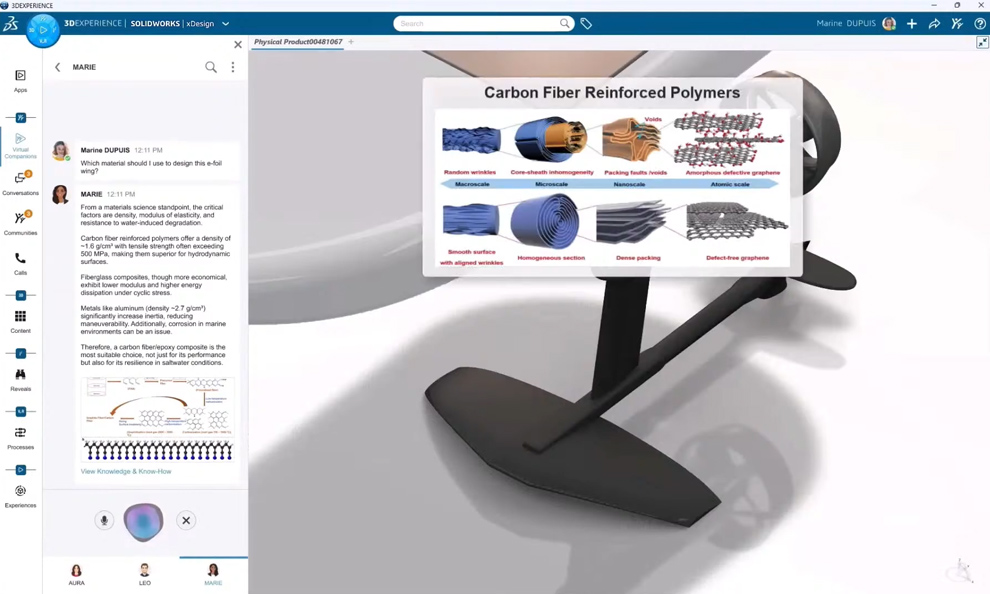Click the materials diagram thumbnail in chat
This screenshot has height=594, width=990.
(x=156, y=419)
